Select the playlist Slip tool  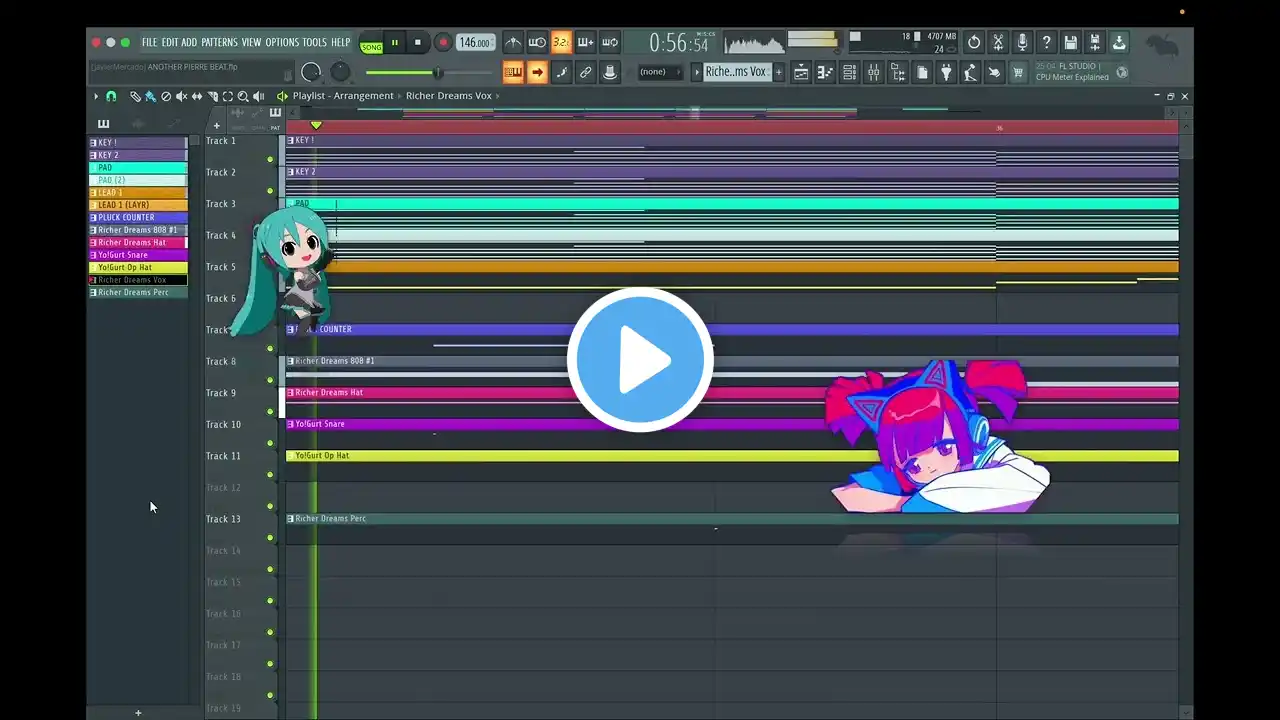(x=197, y=96)
